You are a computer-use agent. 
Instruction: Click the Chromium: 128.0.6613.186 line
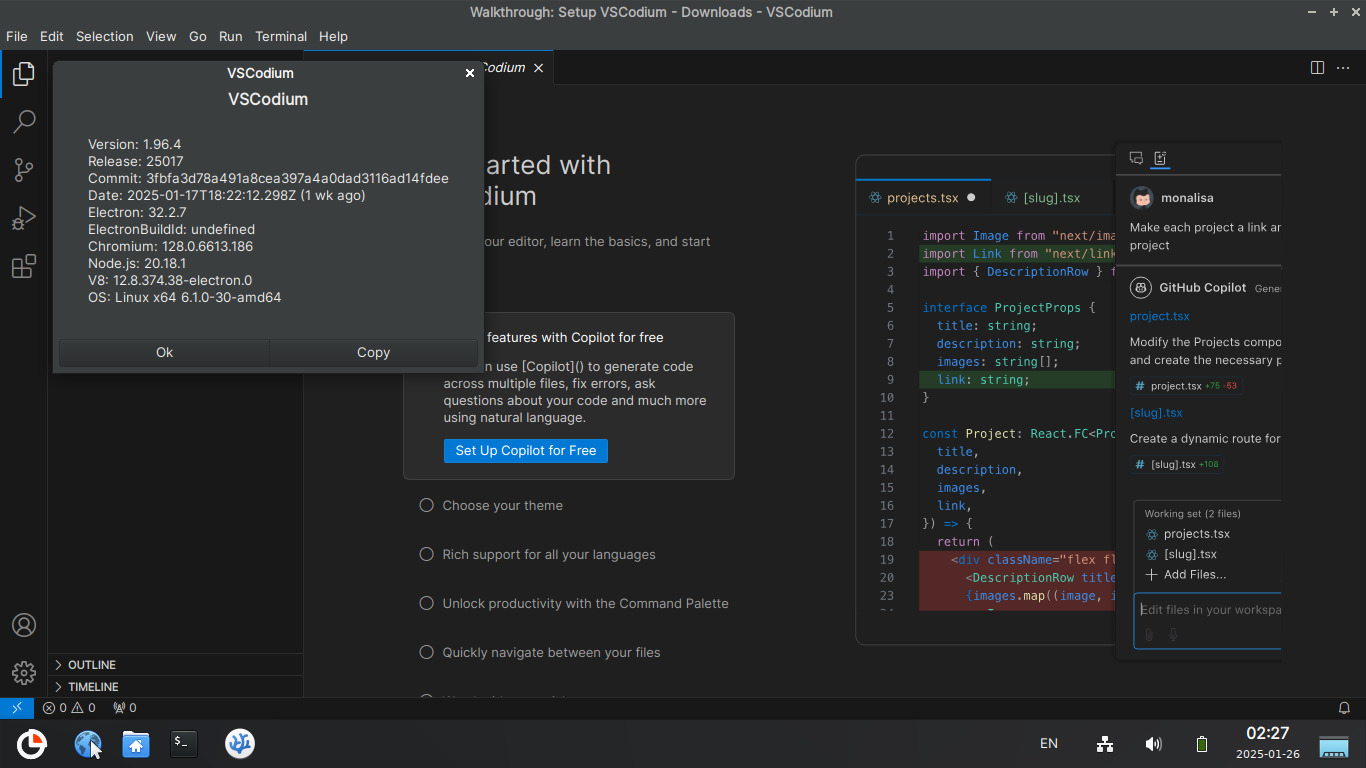pos(171,246)
